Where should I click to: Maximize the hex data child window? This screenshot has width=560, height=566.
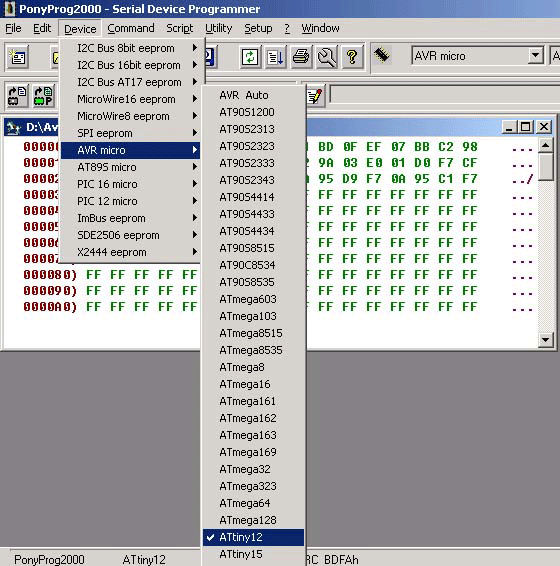tap(526, 127)
